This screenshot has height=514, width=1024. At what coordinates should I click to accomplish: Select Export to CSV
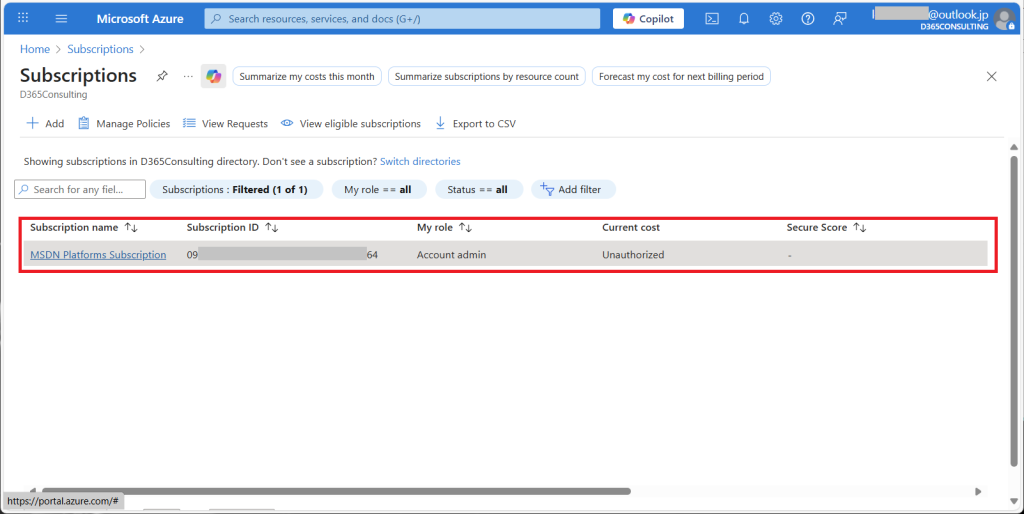tap(475, 124)
